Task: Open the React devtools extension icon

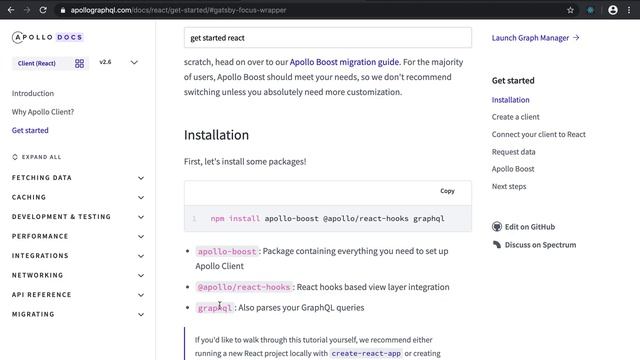Action: pyautogui.click(x=590, y=10)
